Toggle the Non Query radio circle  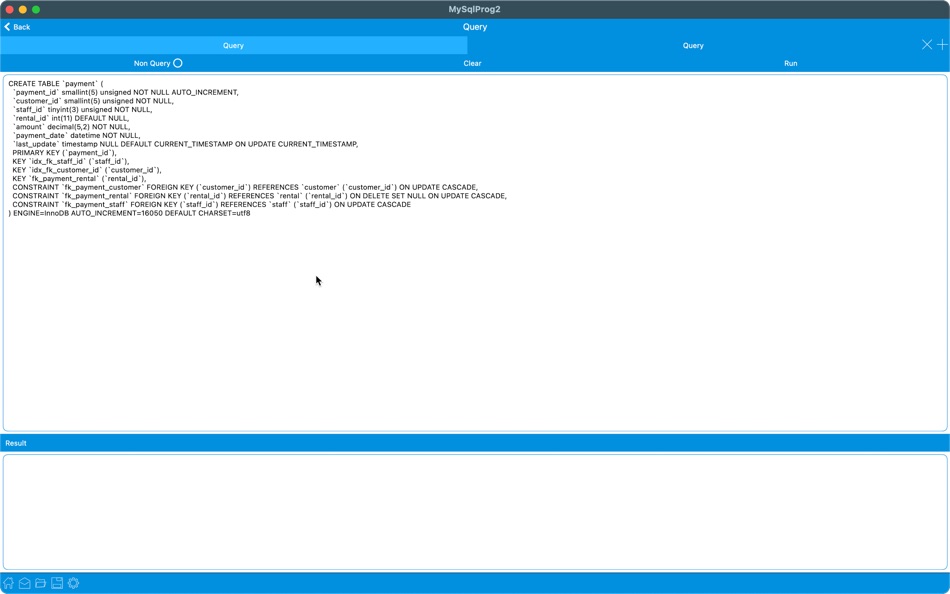coord(177,62)
